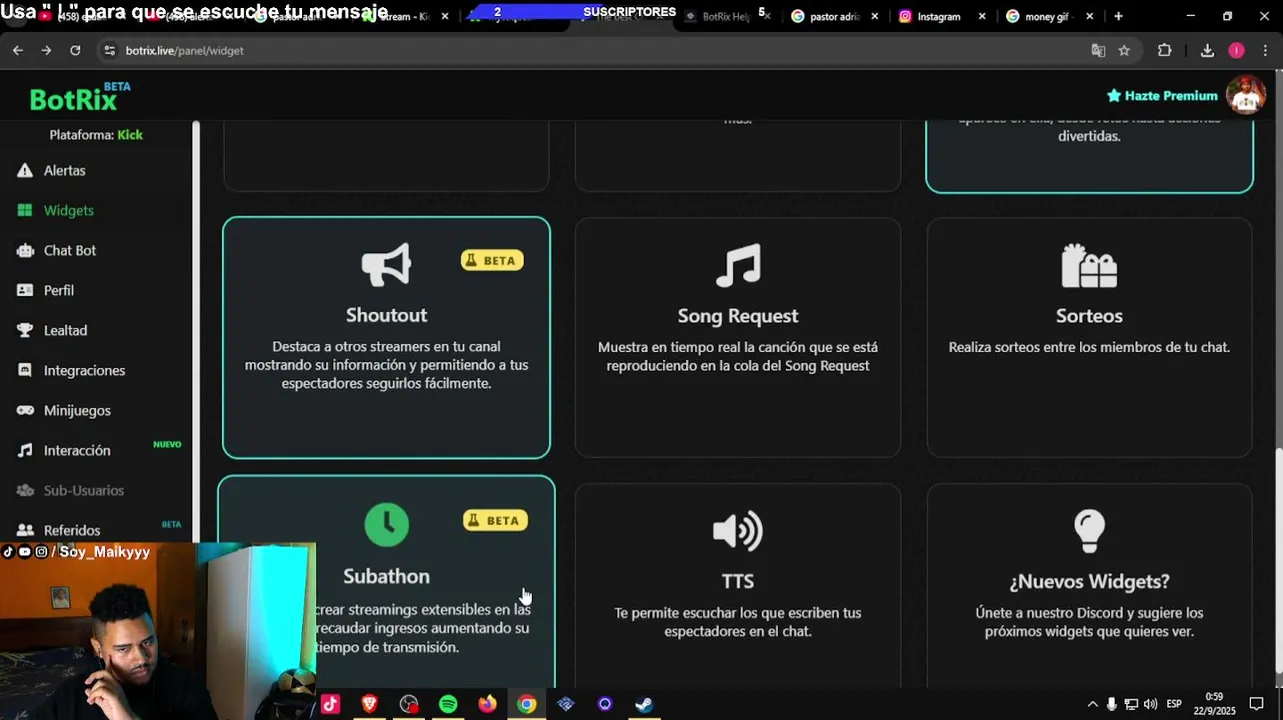
Task: Click the page vertical scrollbar
Action: tap(1278, 560)
